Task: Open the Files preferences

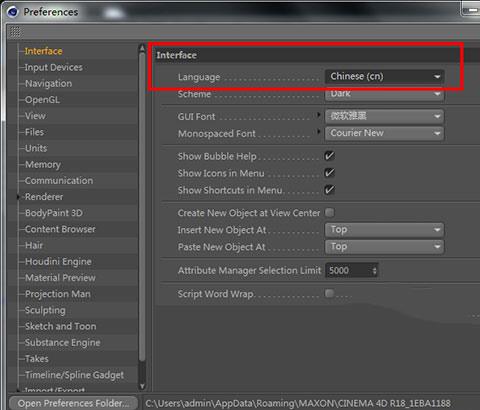Action: (x=34, y=132)
